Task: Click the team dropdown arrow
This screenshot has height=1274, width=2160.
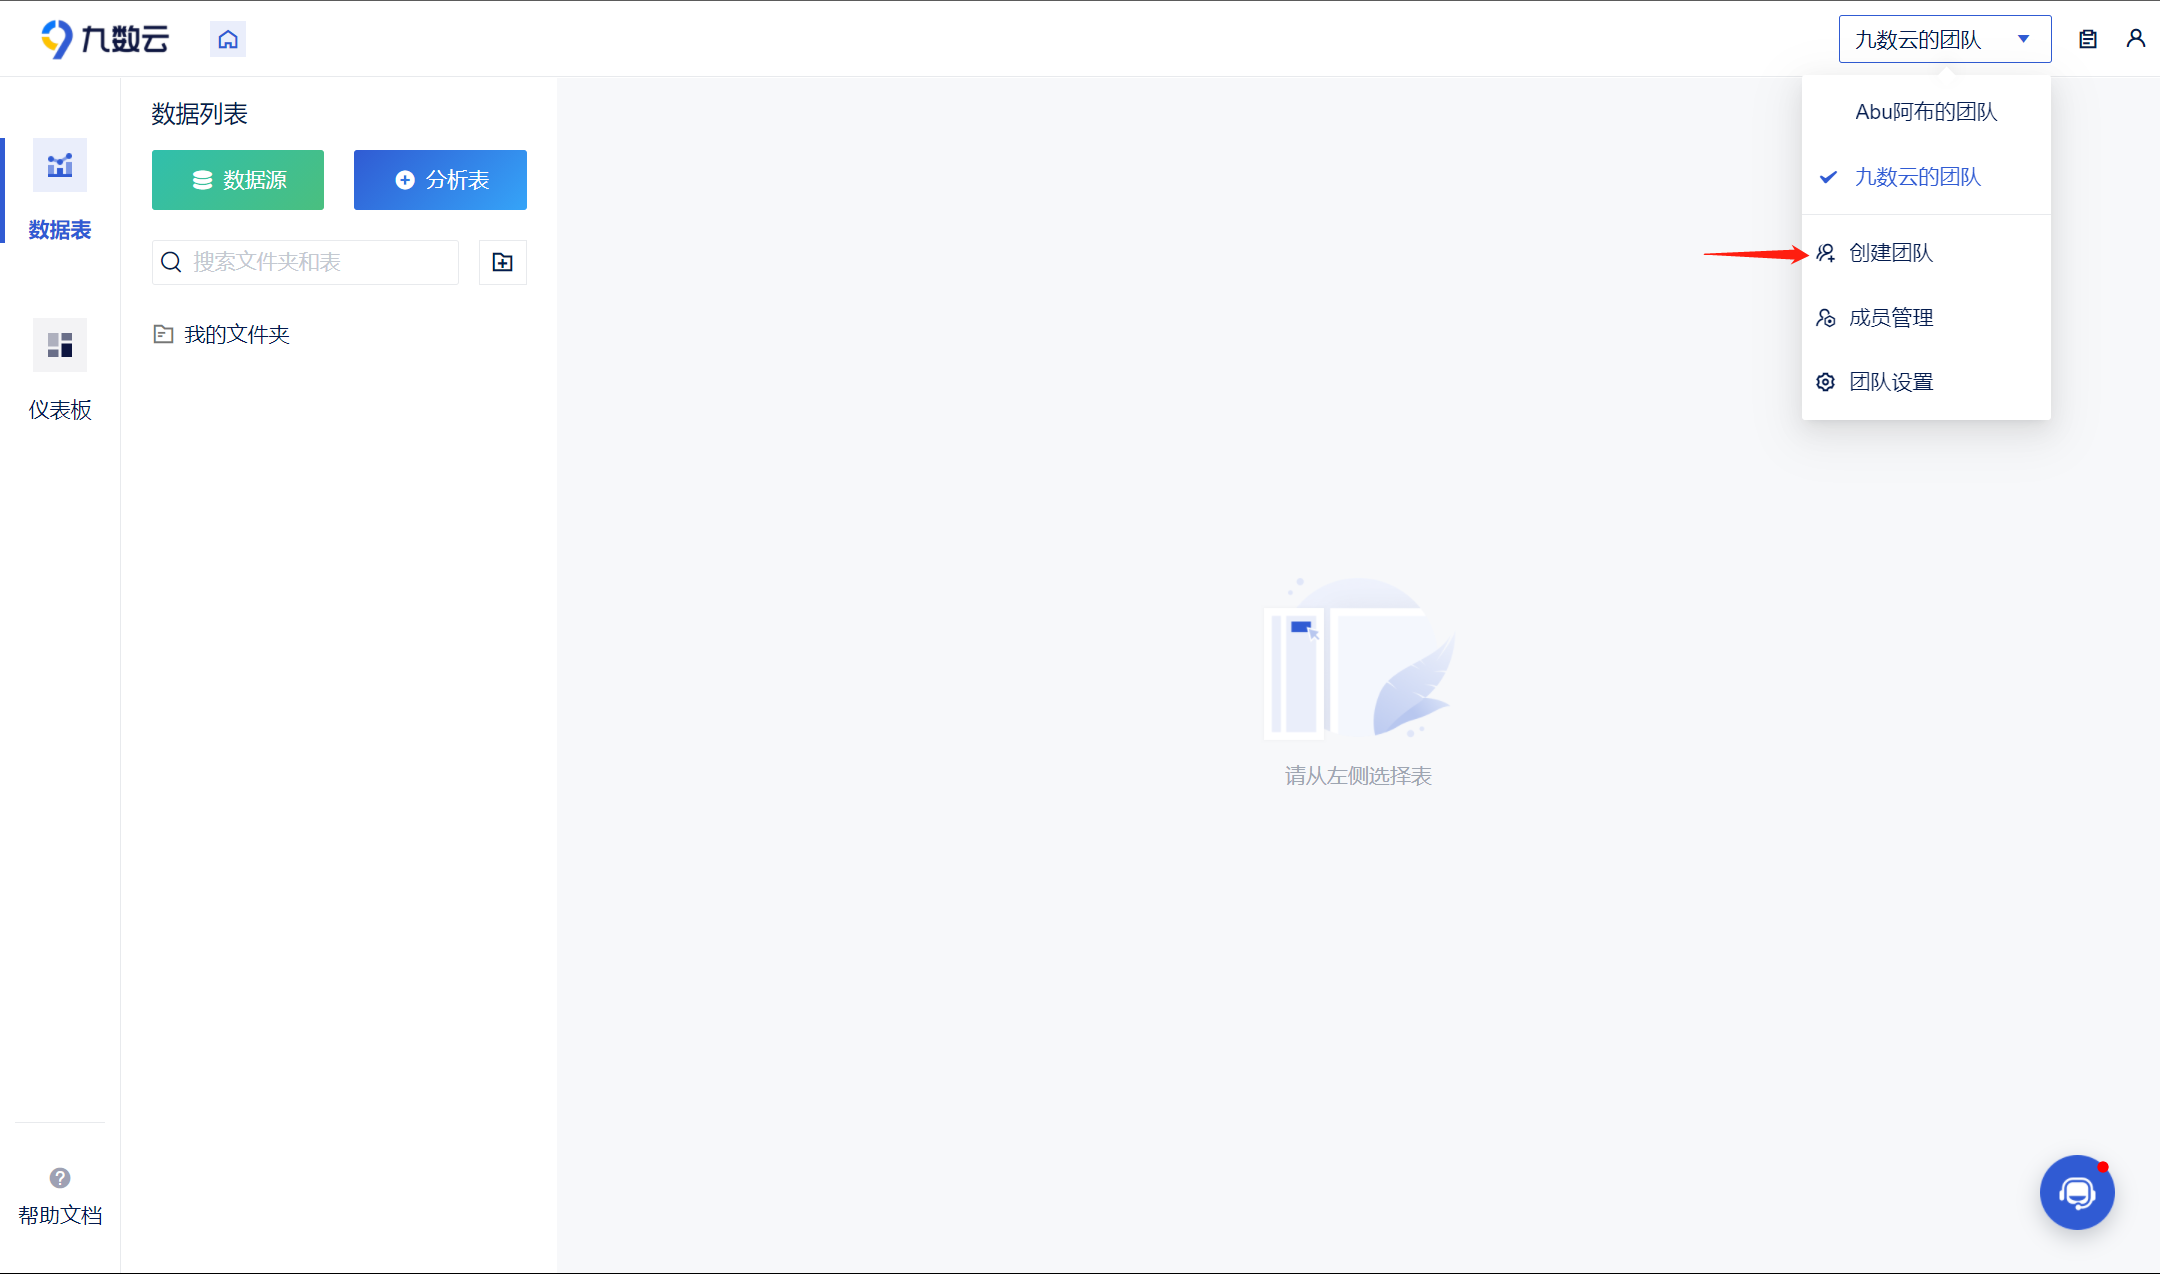Action: click(2023, 39)
